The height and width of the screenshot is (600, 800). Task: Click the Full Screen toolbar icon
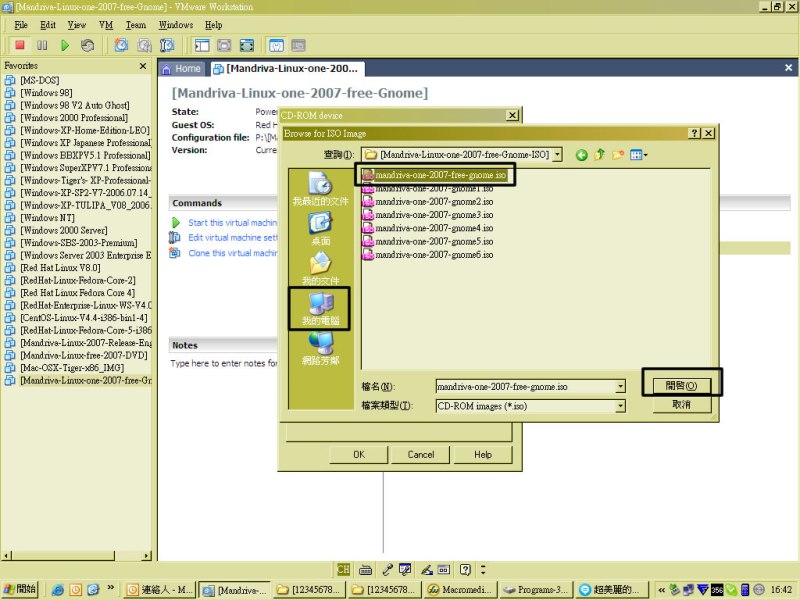tap(246, 45)
